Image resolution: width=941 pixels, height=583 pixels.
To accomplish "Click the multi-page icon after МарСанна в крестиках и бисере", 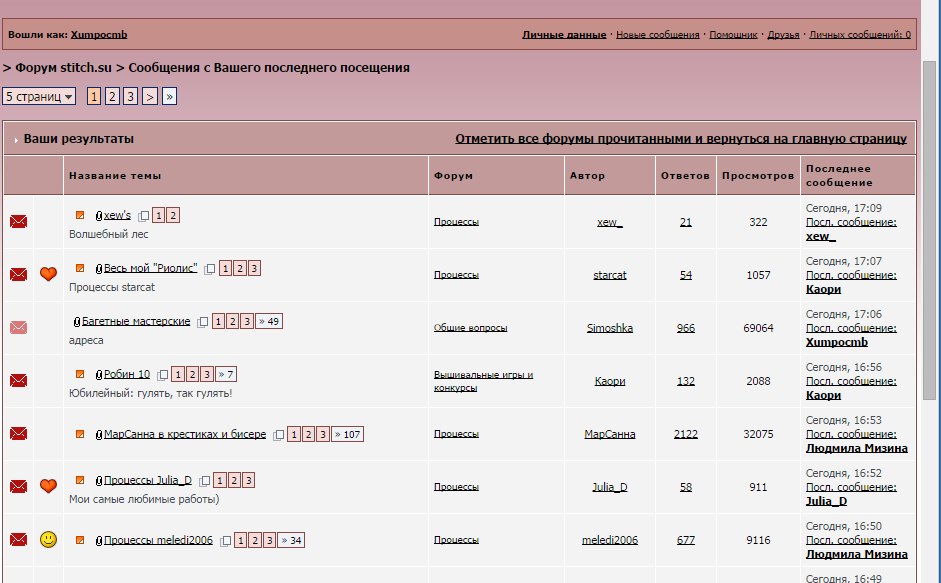I will (x=279, y=435).
